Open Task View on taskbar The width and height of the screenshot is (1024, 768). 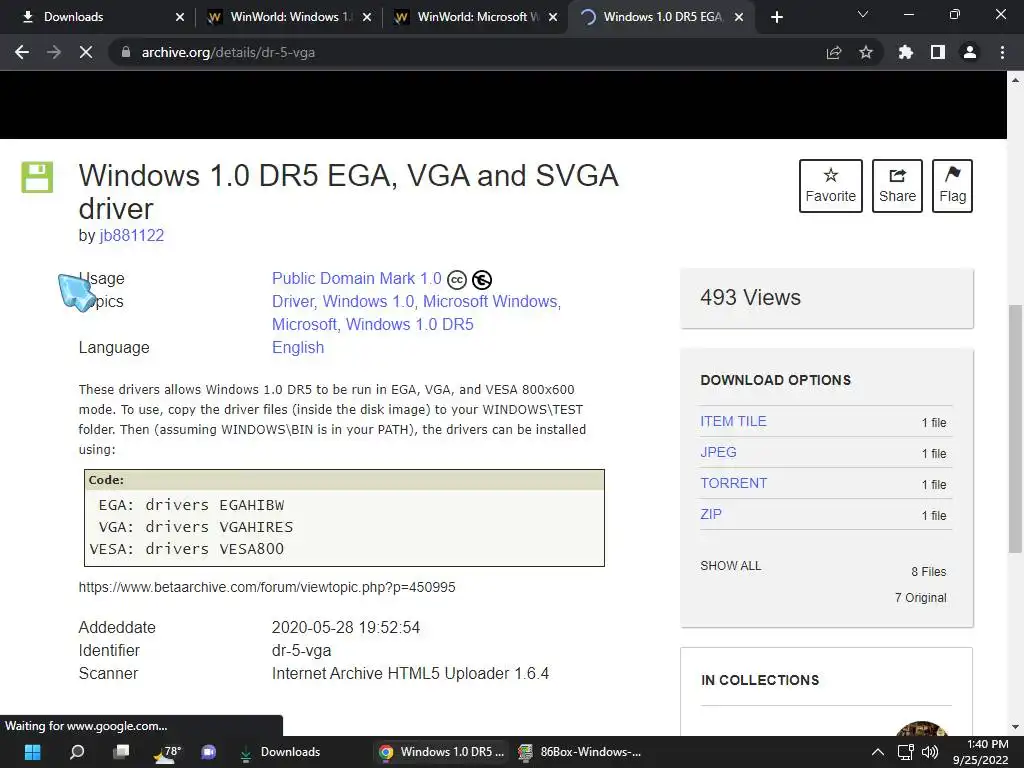tap(121, 752)
